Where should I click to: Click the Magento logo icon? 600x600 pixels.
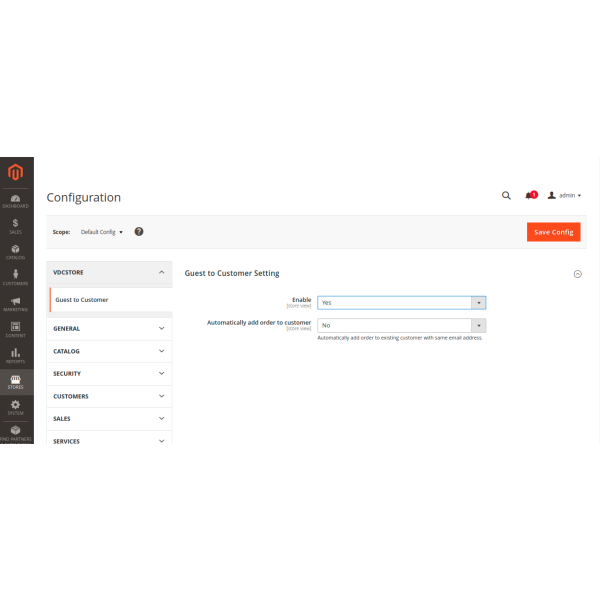coord(16,173)
